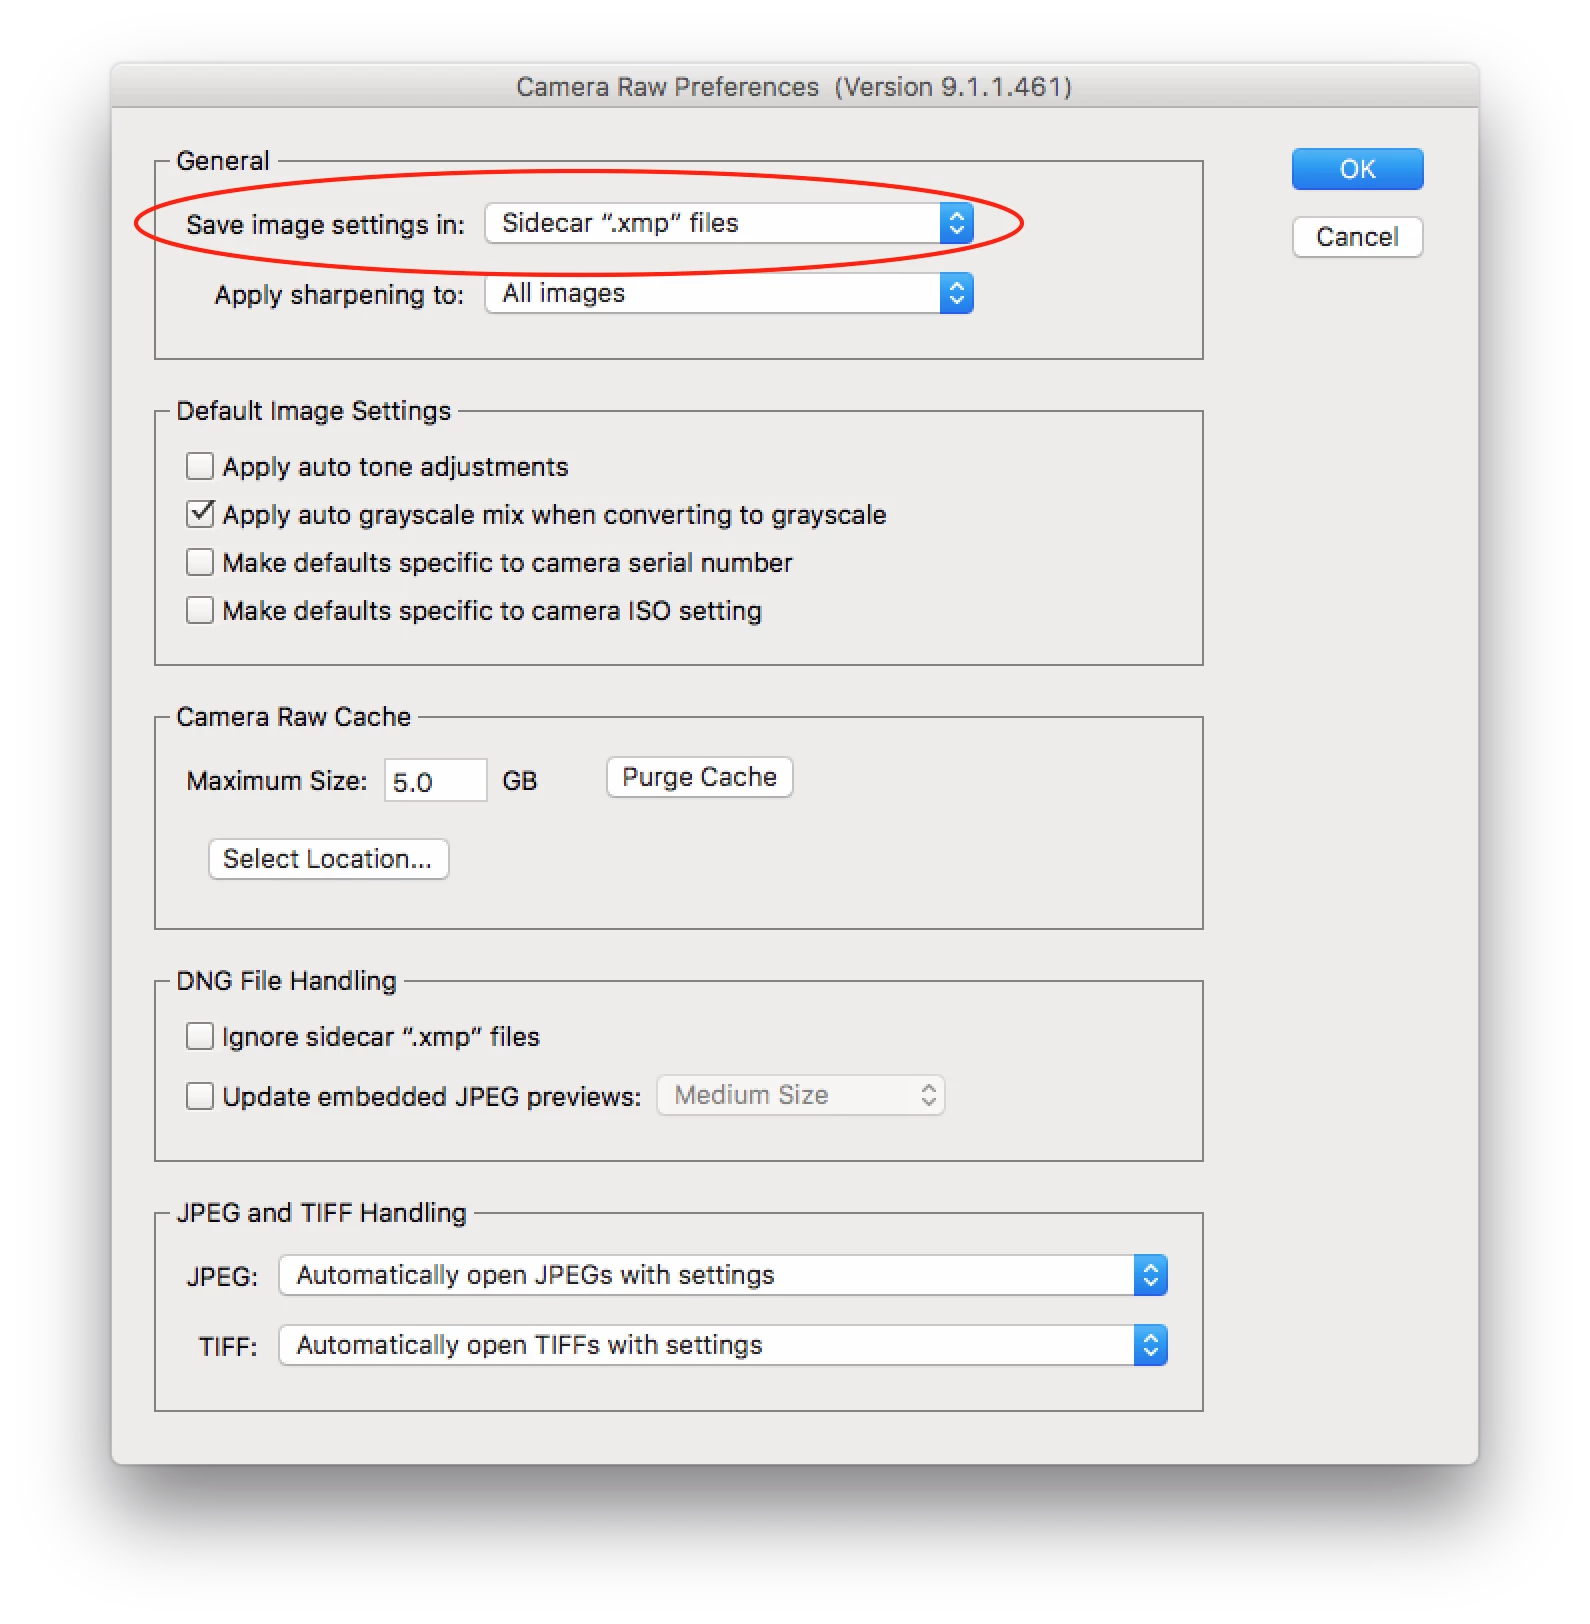Screen dimensions: 1590x1624
Task: Open the Apply sharpening to dropdown
Action: [x=729, y=293]
